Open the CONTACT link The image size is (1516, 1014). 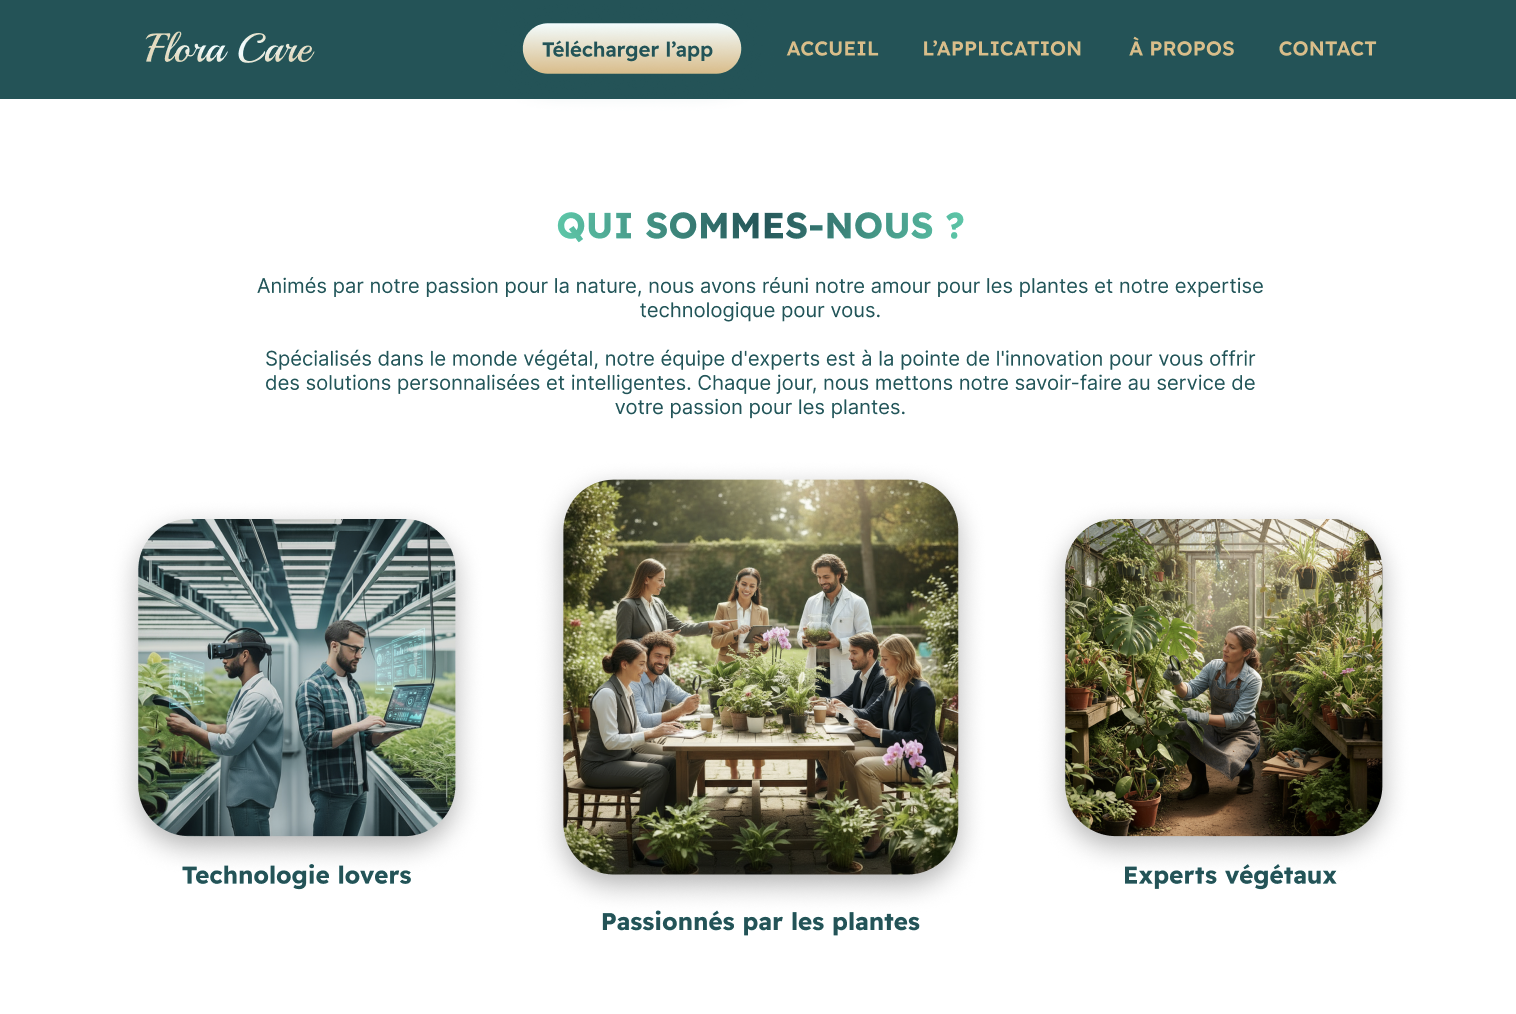point(1327,49)
